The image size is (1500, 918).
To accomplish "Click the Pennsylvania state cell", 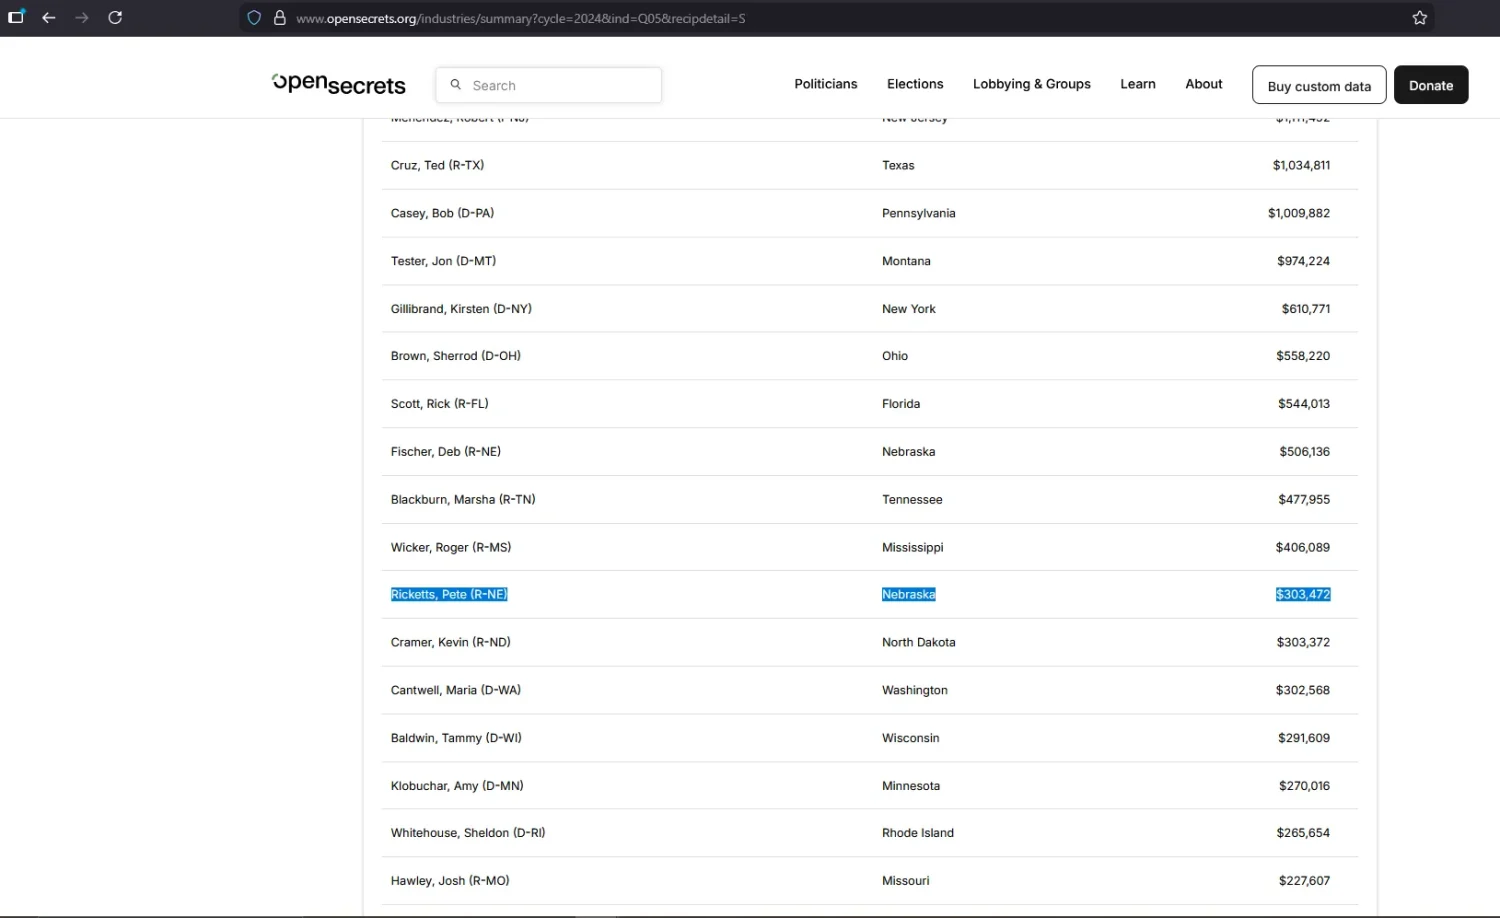I will tap(919, 214).
